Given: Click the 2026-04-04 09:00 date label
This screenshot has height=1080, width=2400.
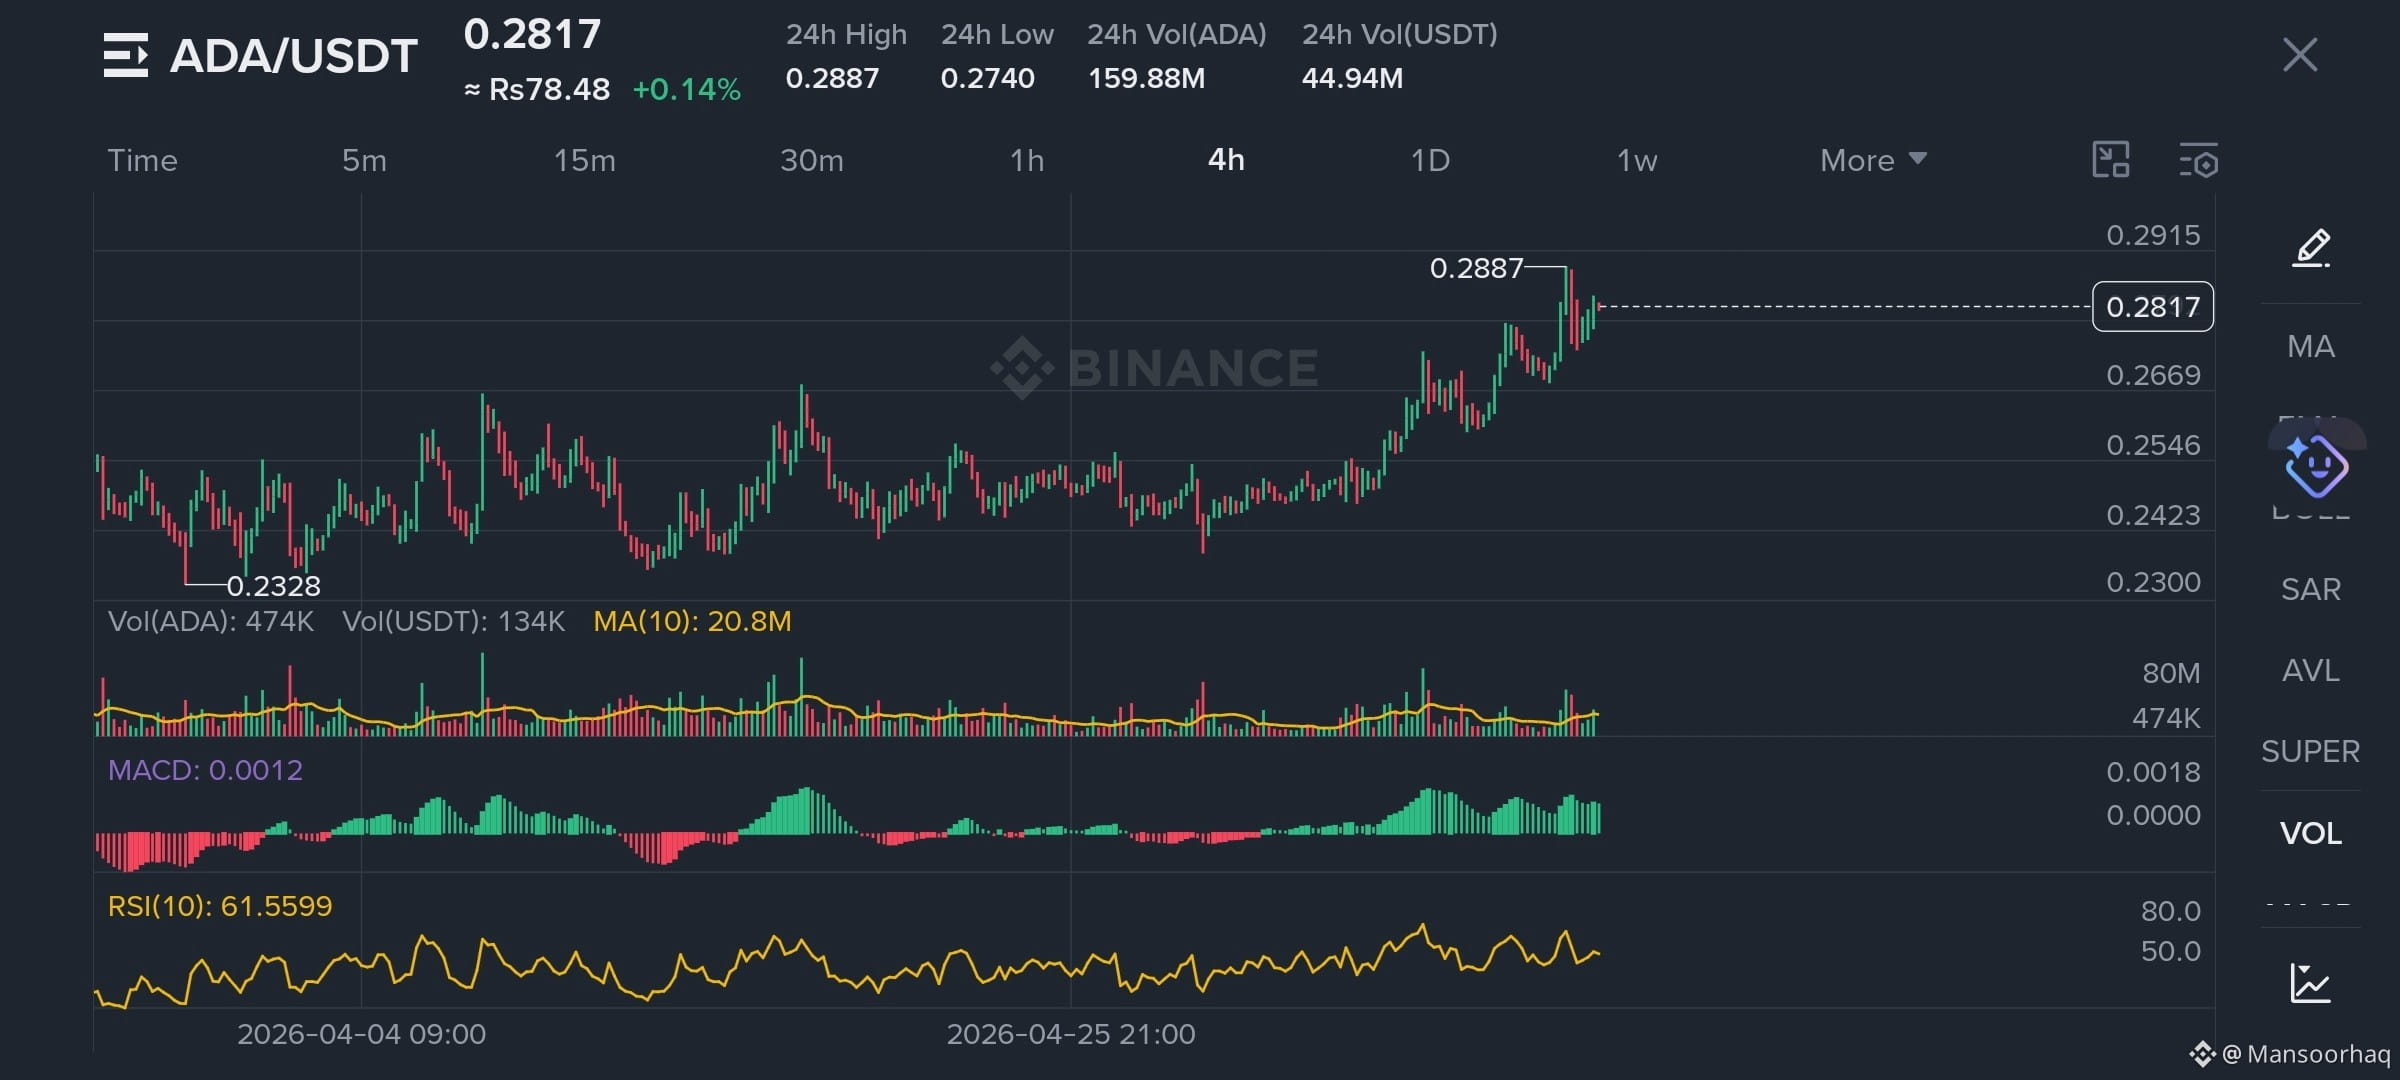Looking at the screenshot, I should coord(361,1034).
